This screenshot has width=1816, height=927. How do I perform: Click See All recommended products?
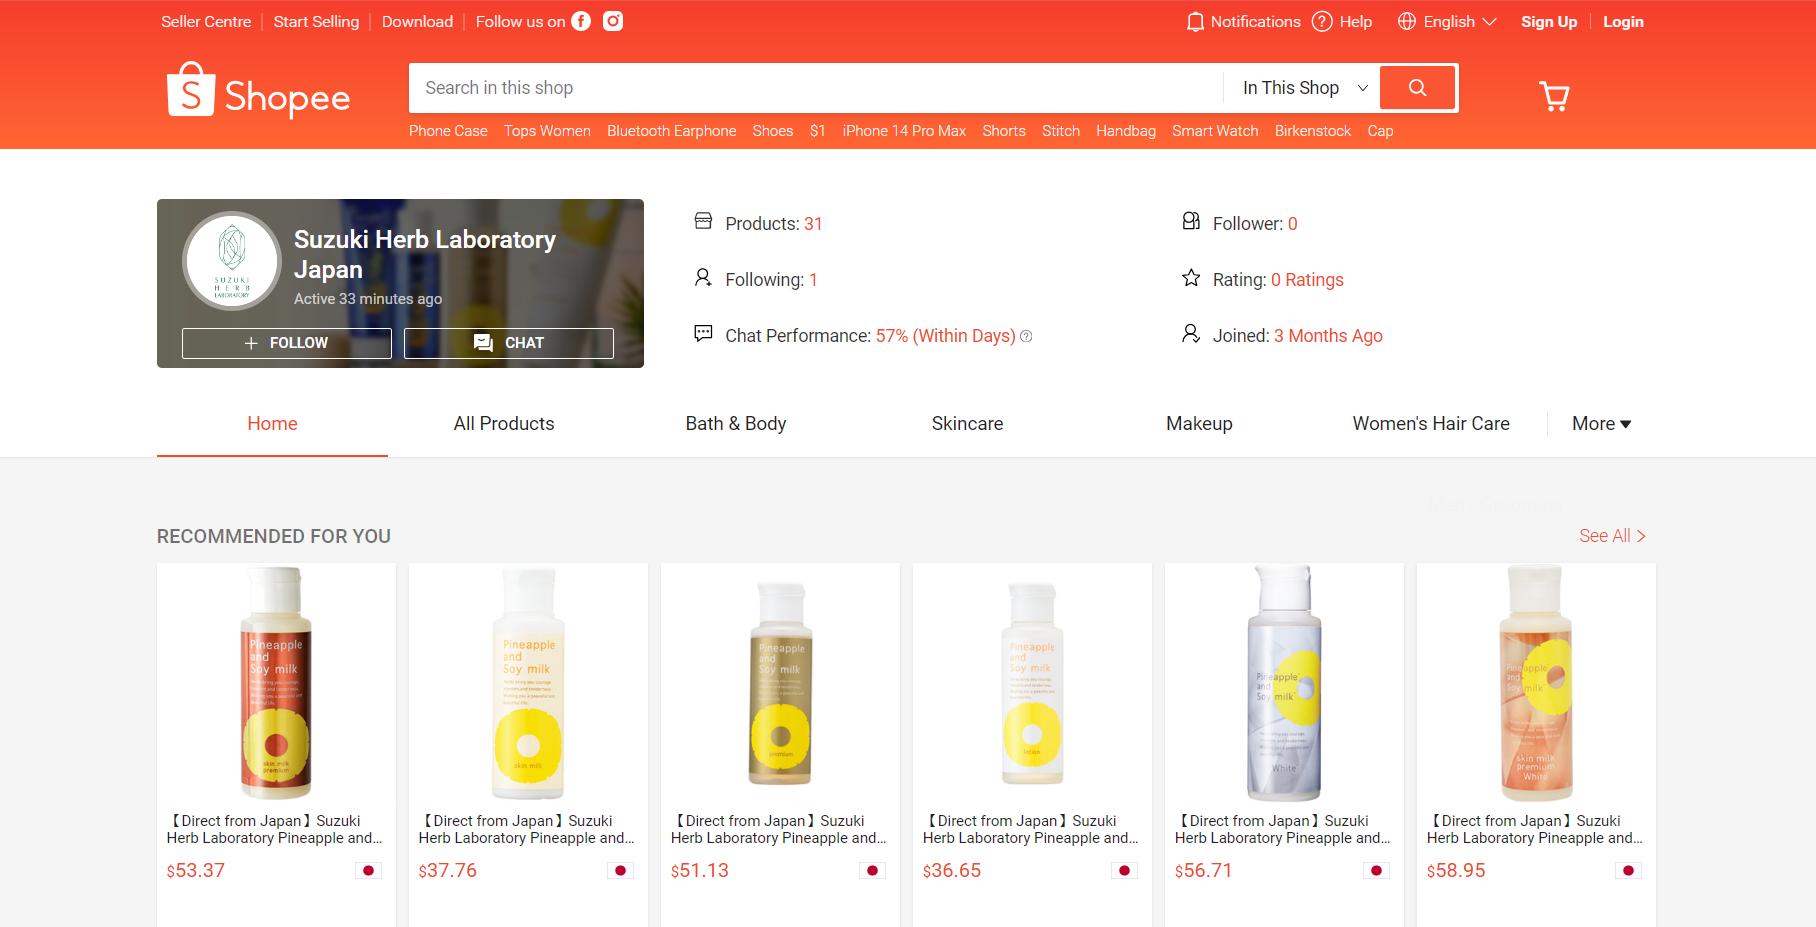[1612, 536]
